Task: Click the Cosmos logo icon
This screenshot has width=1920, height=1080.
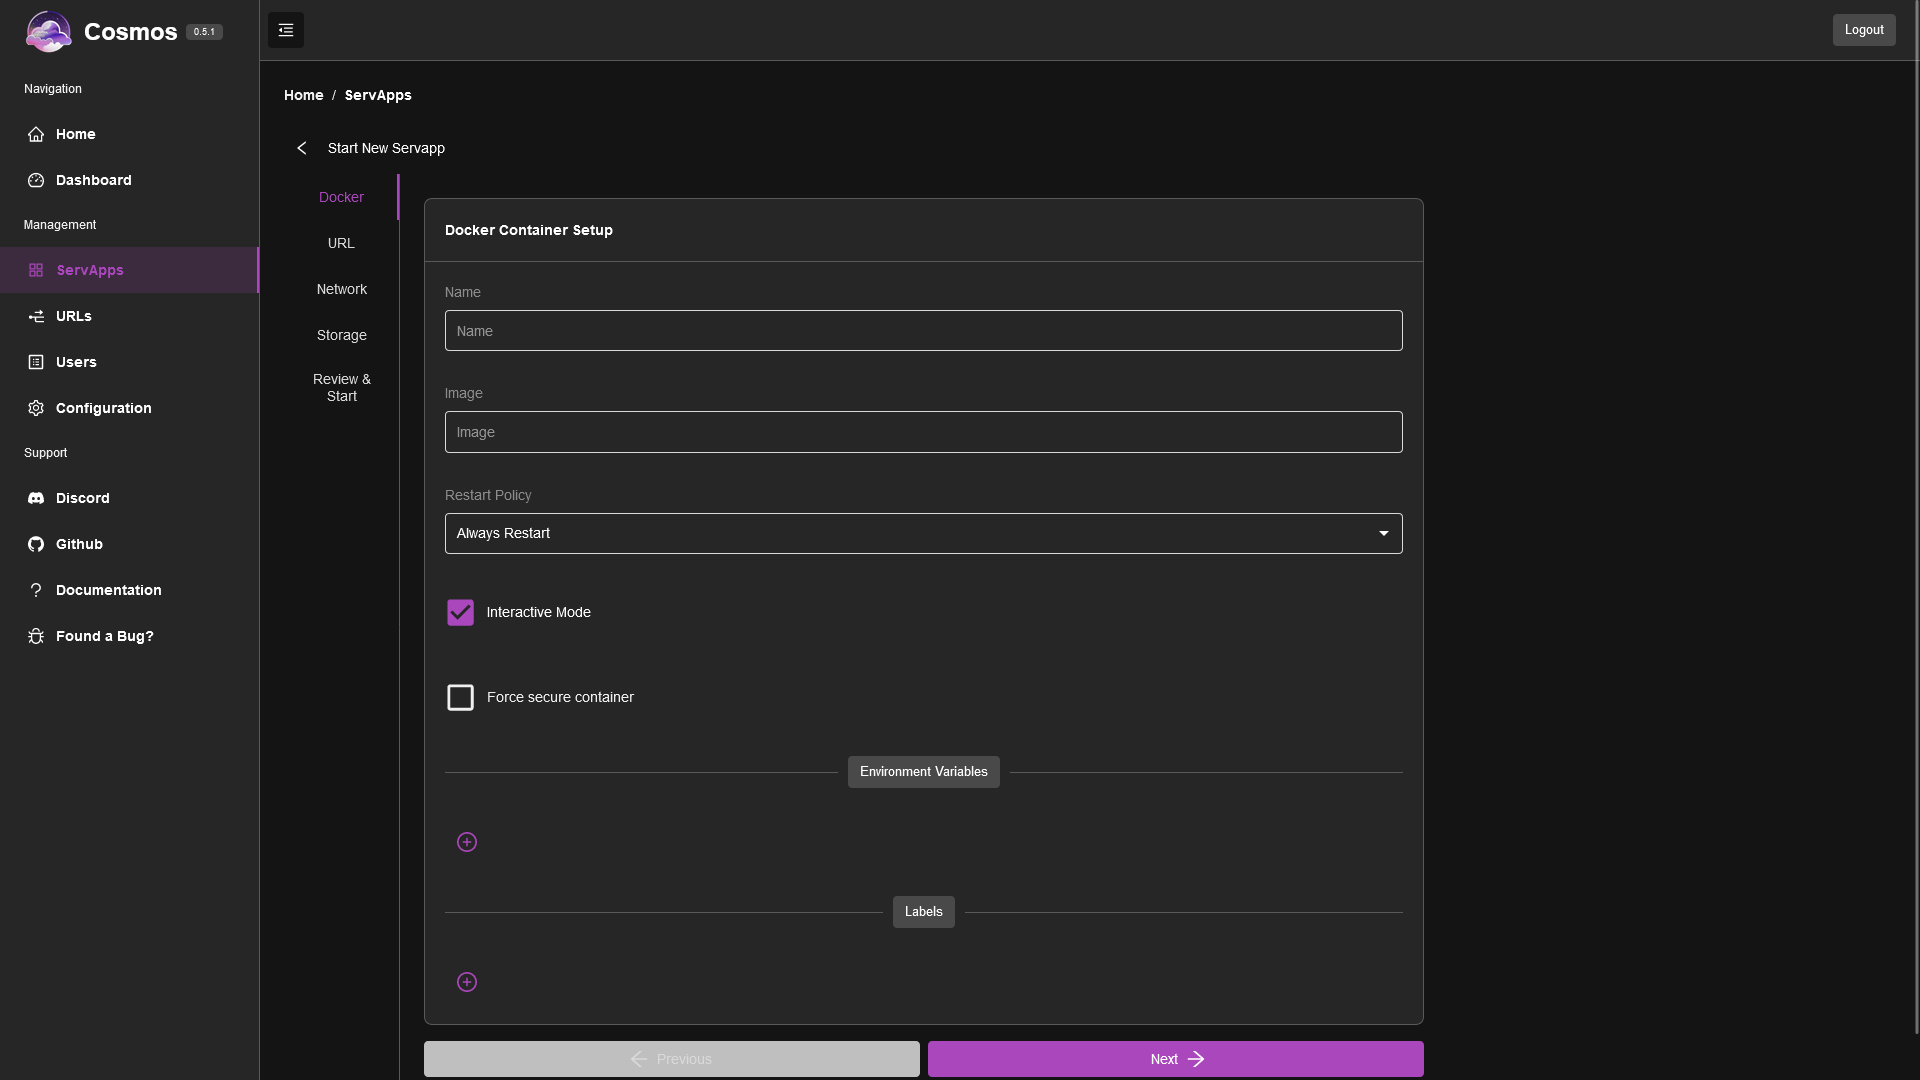Action: coord(48,31)
